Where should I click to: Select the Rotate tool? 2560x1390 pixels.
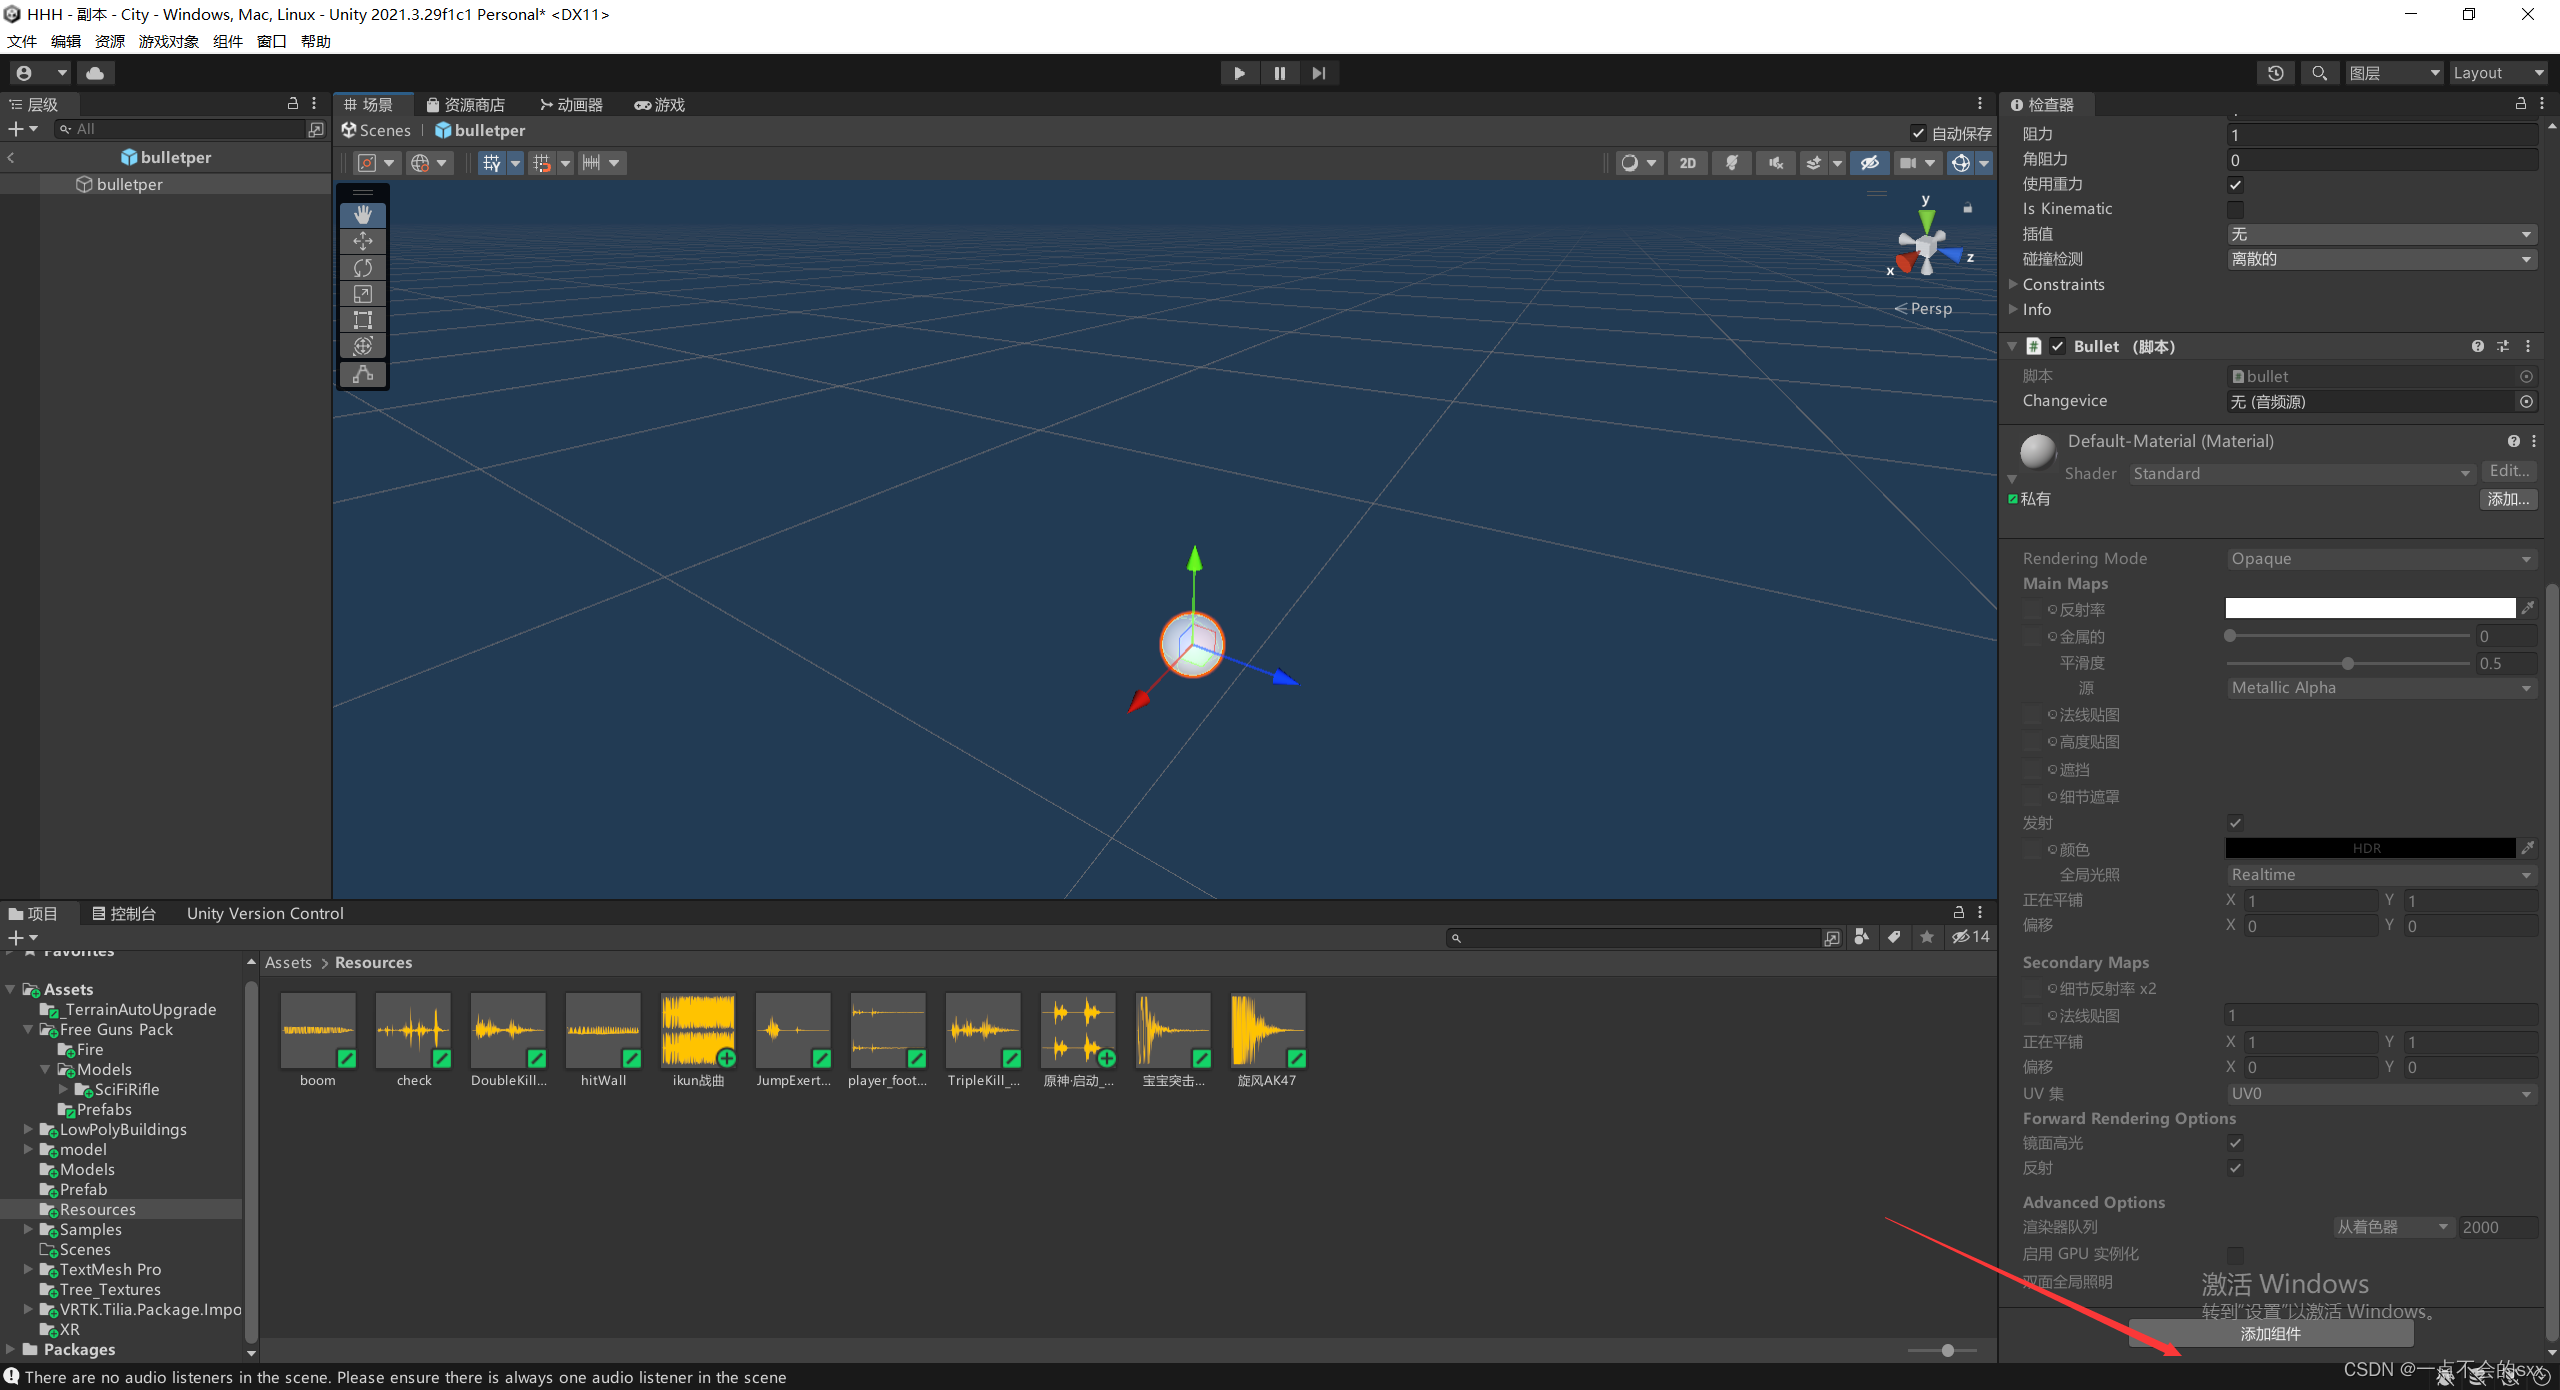tap(362, 267)
